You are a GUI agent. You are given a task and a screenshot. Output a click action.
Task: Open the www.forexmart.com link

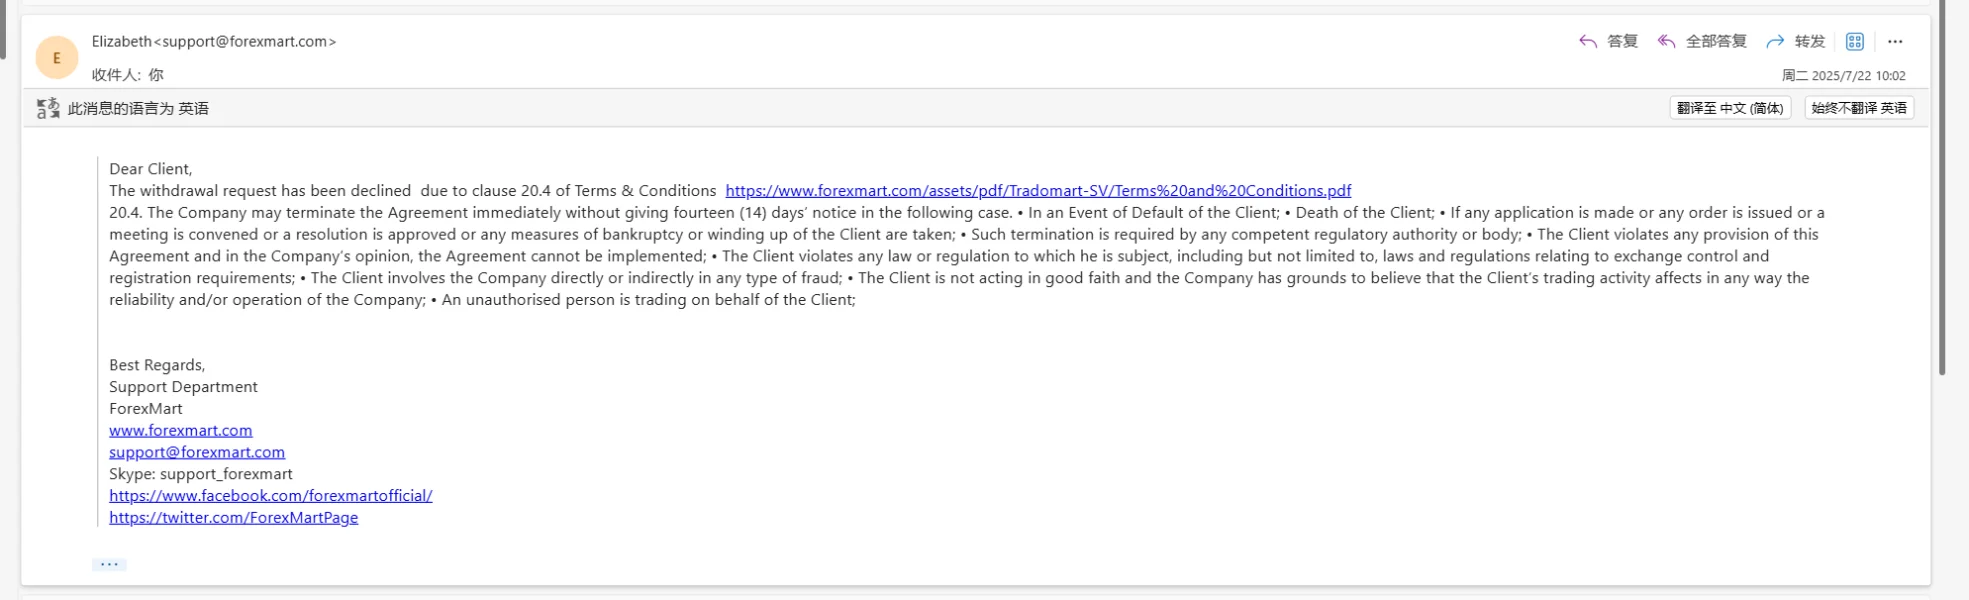pos(181,430)
